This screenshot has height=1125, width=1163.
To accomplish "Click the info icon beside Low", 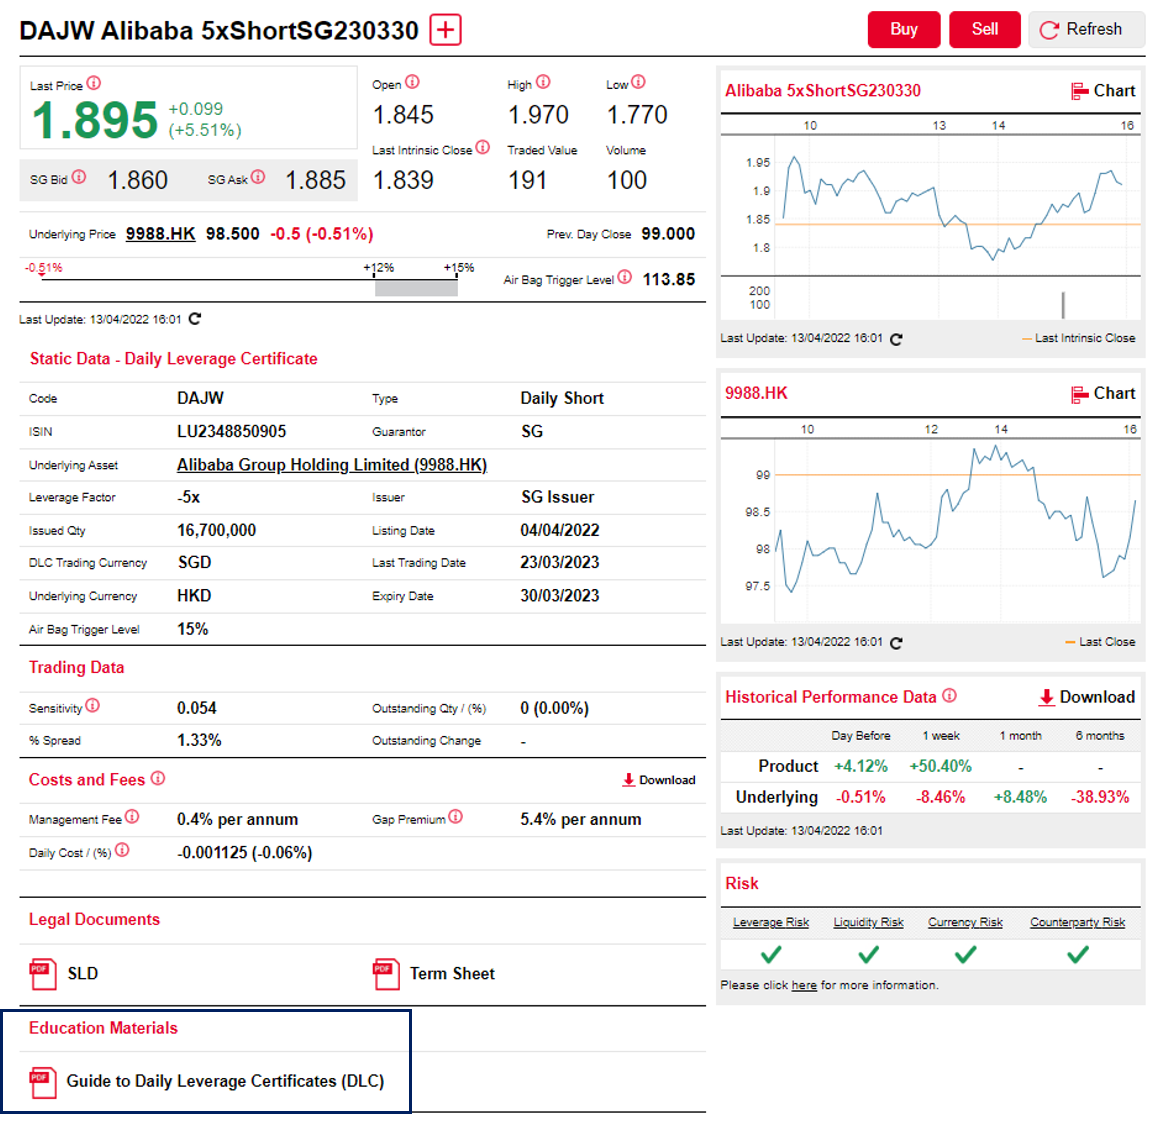I will (x=639, y=82).
